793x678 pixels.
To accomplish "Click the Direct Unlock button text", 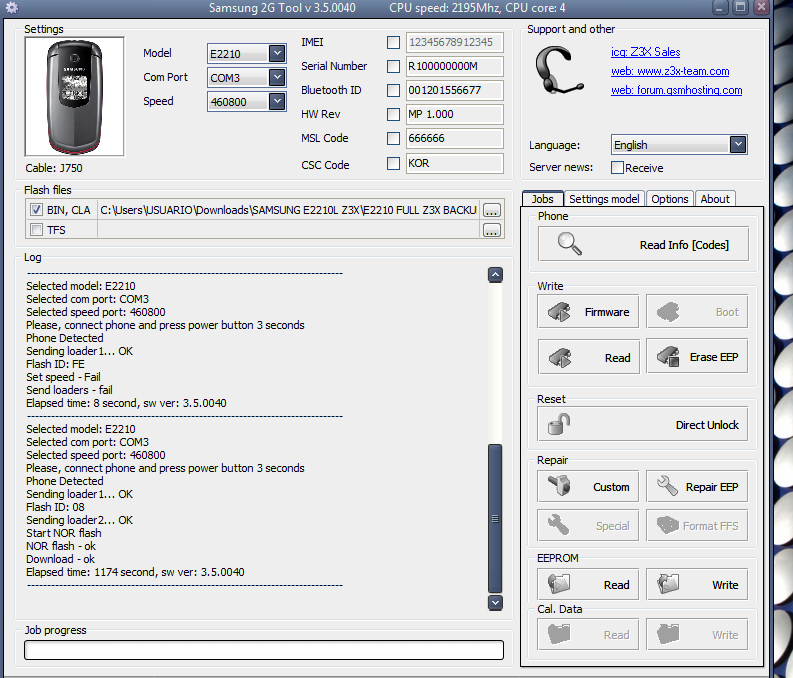I will coord(707,425).
